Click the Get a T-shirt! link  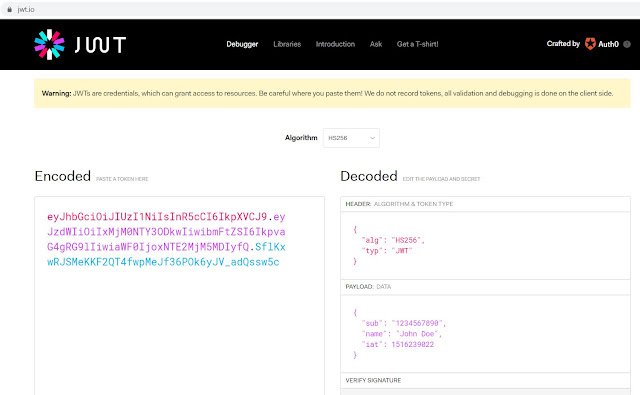click(x=418, y=44)
